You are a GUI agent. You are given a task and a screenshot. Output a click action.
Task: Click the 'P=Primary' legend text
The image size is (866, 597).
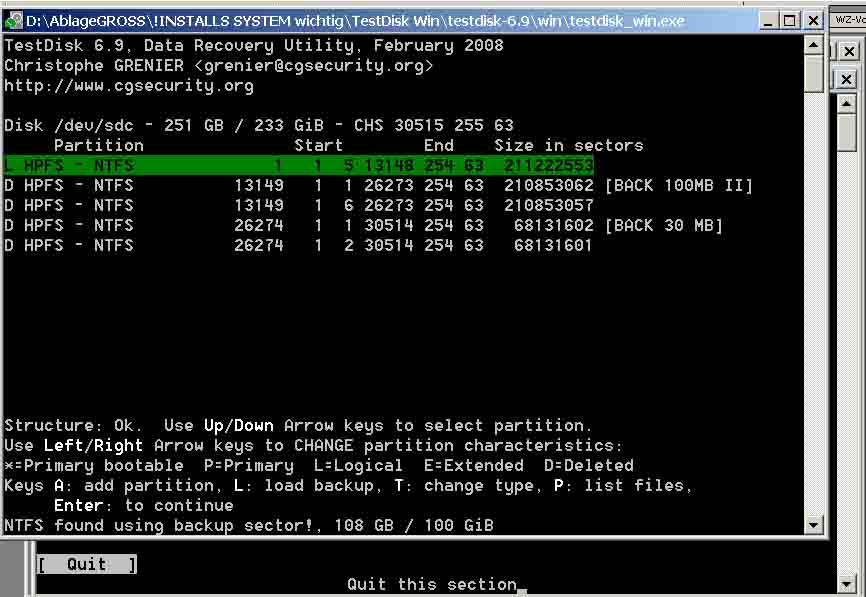[x=249, y=466]
